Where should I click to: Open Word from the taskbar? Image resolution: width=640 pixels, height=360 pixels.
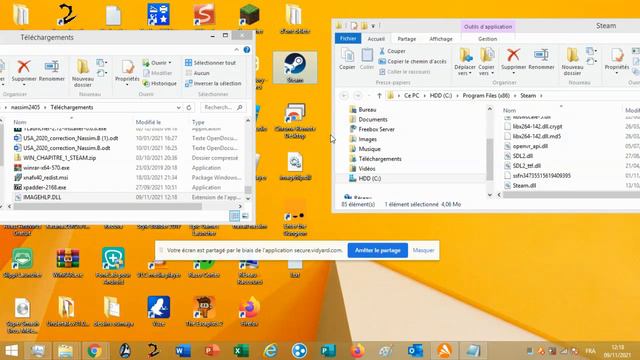183,351
